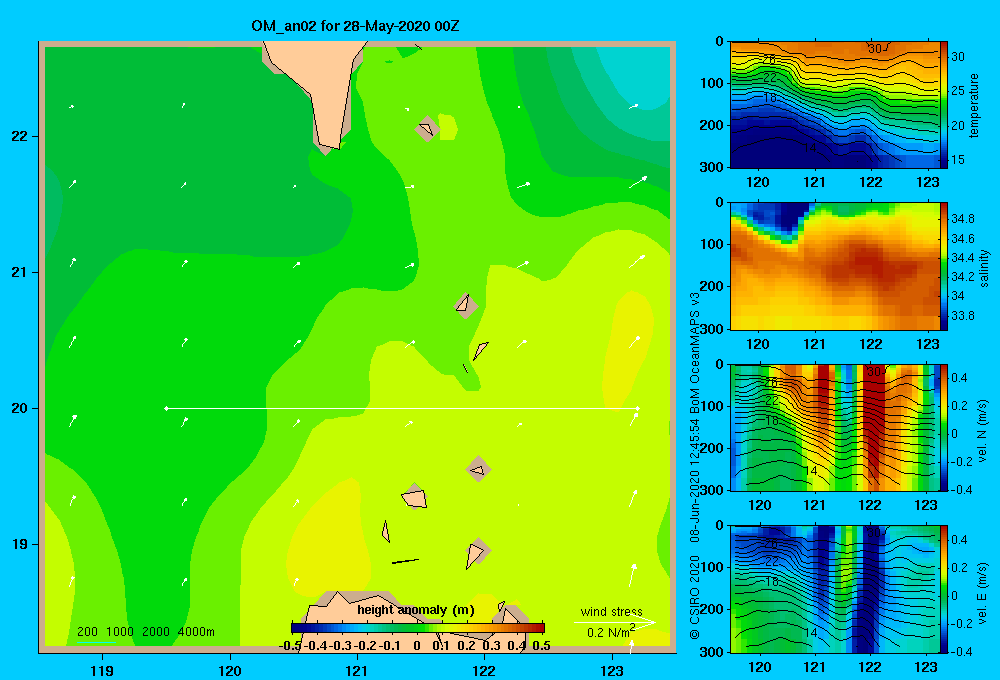1000x680 pixels.
Task: Open the salinity cross-section panel
Action: click(835, 266)
